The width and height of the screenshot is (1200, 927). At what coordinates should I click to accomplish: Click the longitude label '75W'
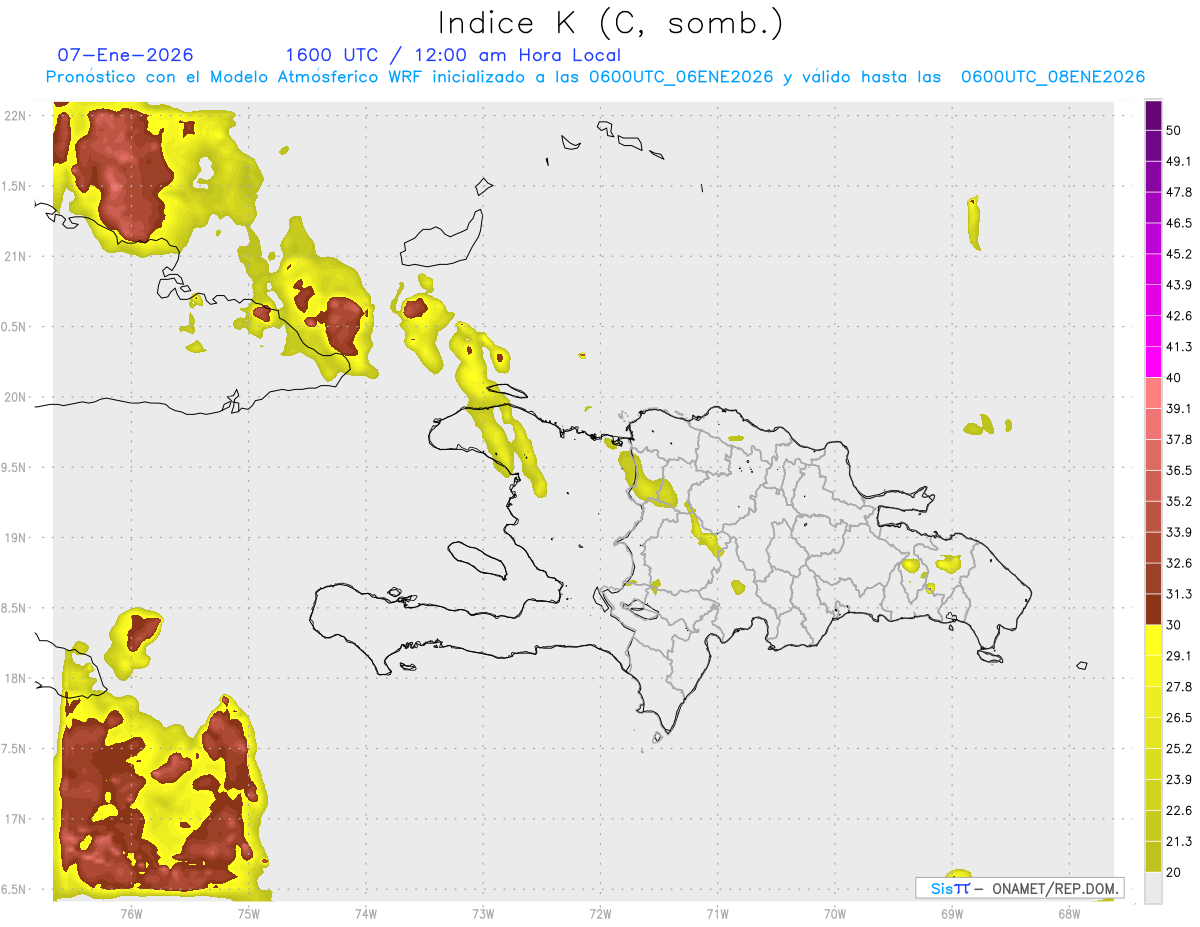[x=248, y=914]
